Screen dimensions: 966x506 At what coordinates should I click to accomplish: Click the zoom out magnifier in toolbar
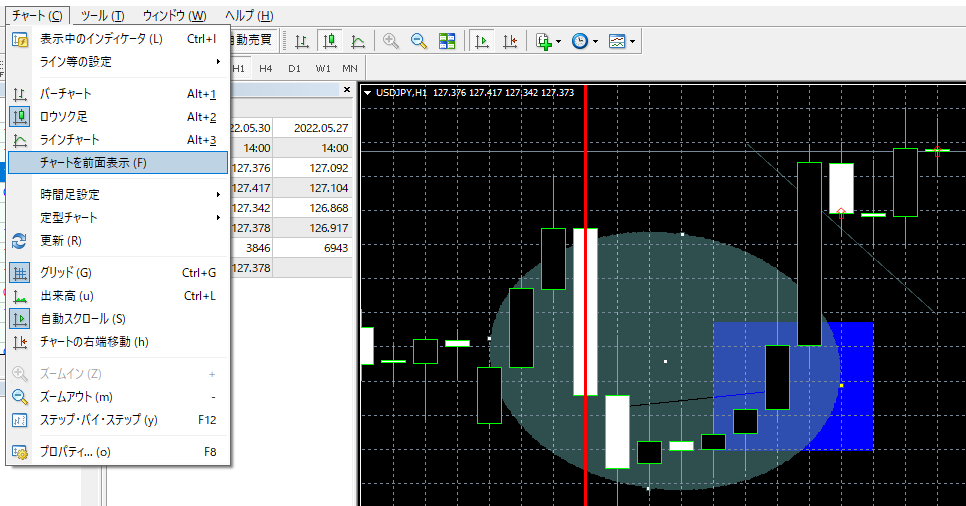419,41
